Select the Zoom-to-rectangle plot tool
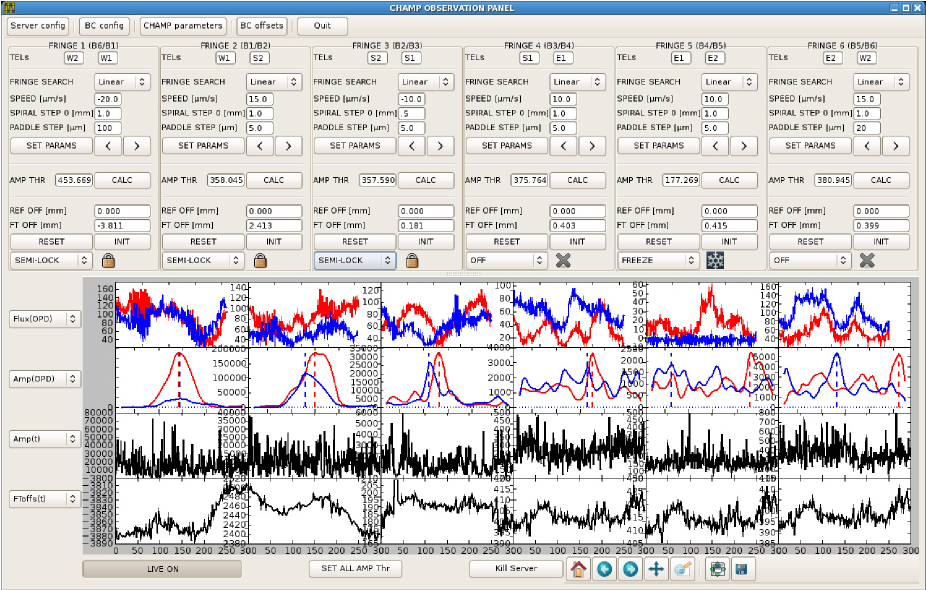 pyautogui.click(x=683, y=569)
